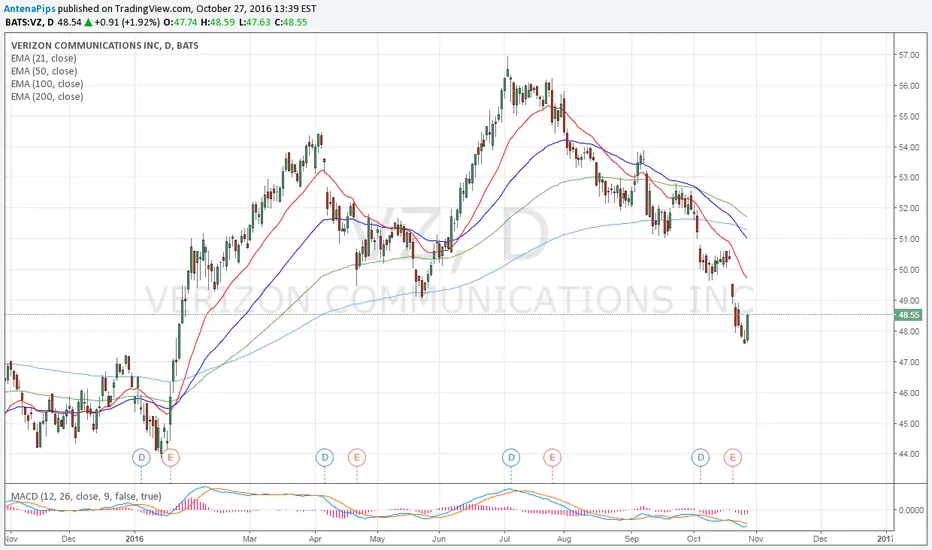Click the +0.91 (1.92%) change text
This screenshot has height=550, width=932.
coord(127,23)
